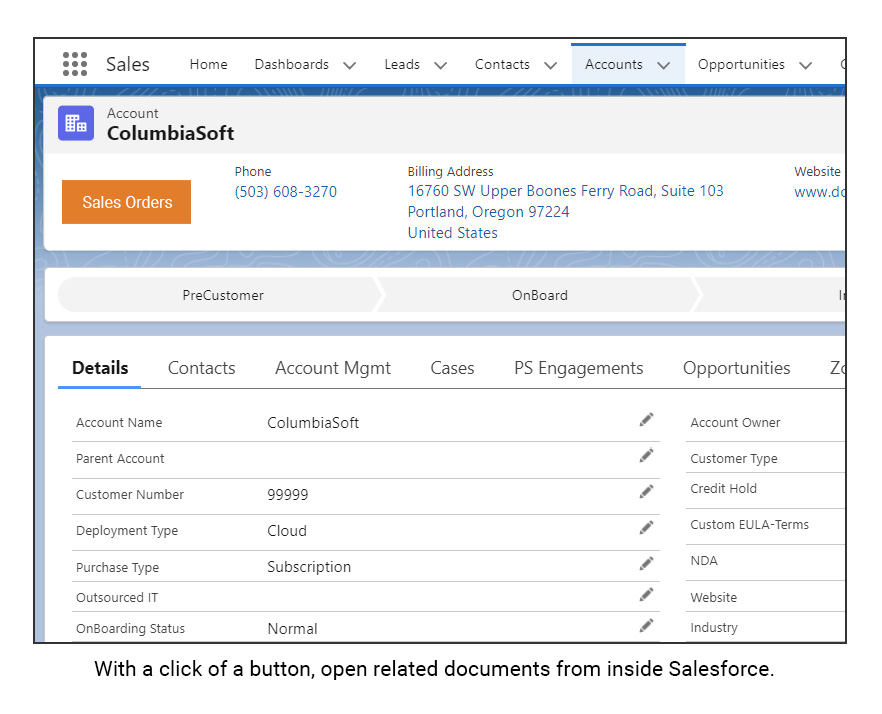This screenshot has width=882, height=714.
Task: Click the phone number (503) 608-3270
Action: point(286,192)
